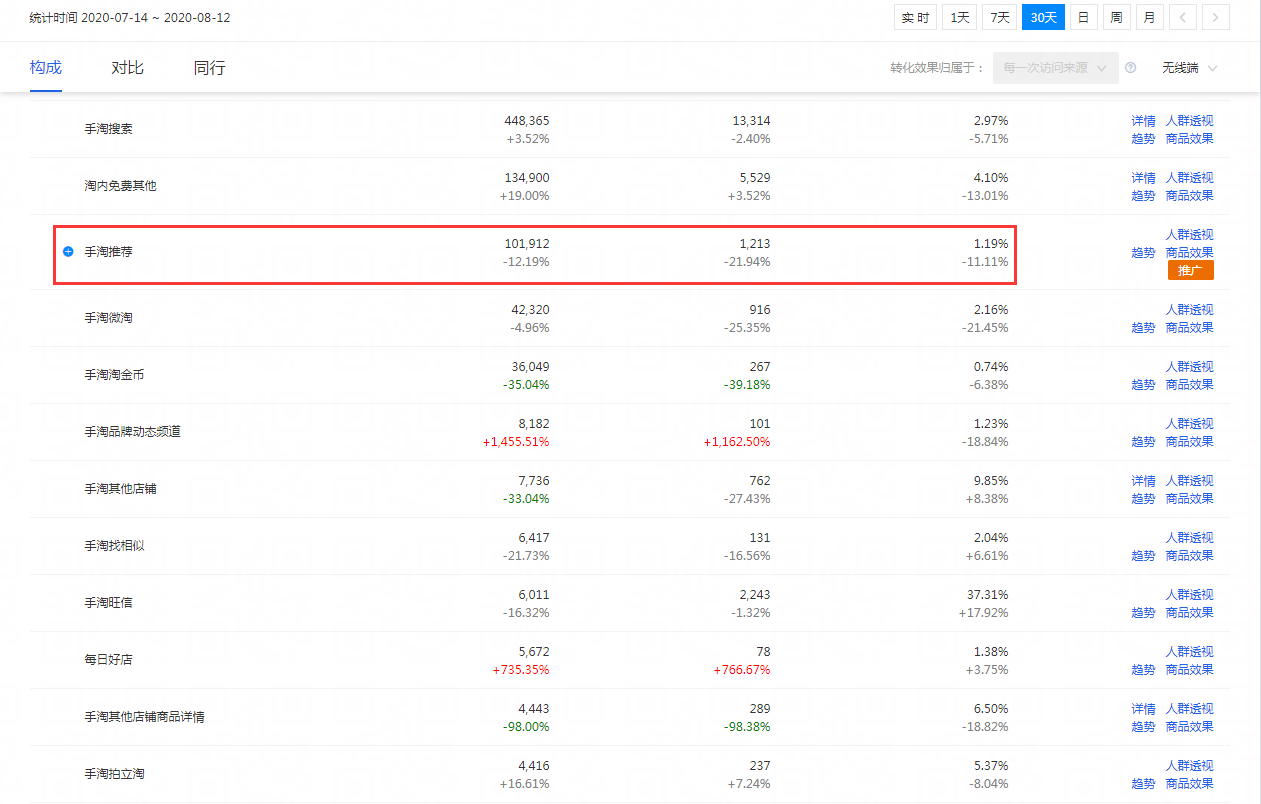Open 趋势 for 手淘拍立淘
The image size is (1261, 804).
coord(1143,784)
